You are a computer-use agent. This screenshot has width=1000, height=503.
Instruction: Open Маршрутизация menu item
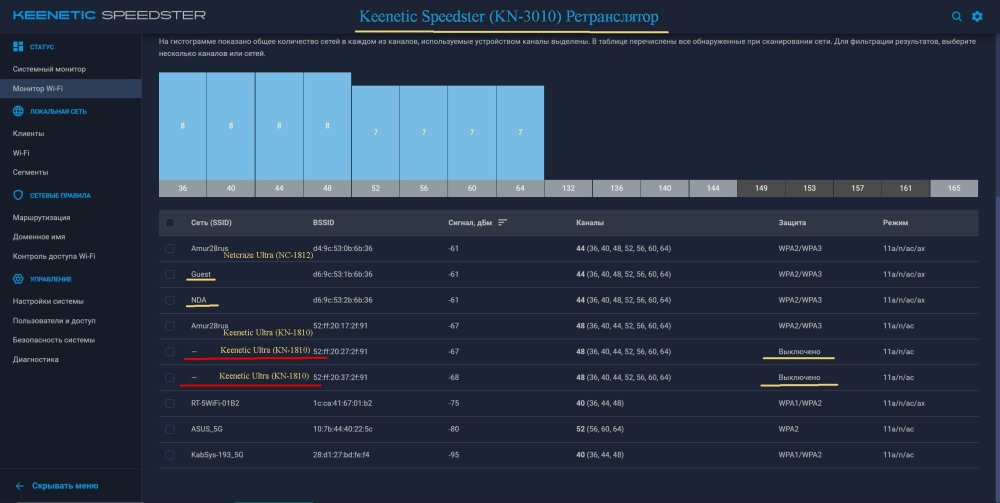[x=41, y=217]
